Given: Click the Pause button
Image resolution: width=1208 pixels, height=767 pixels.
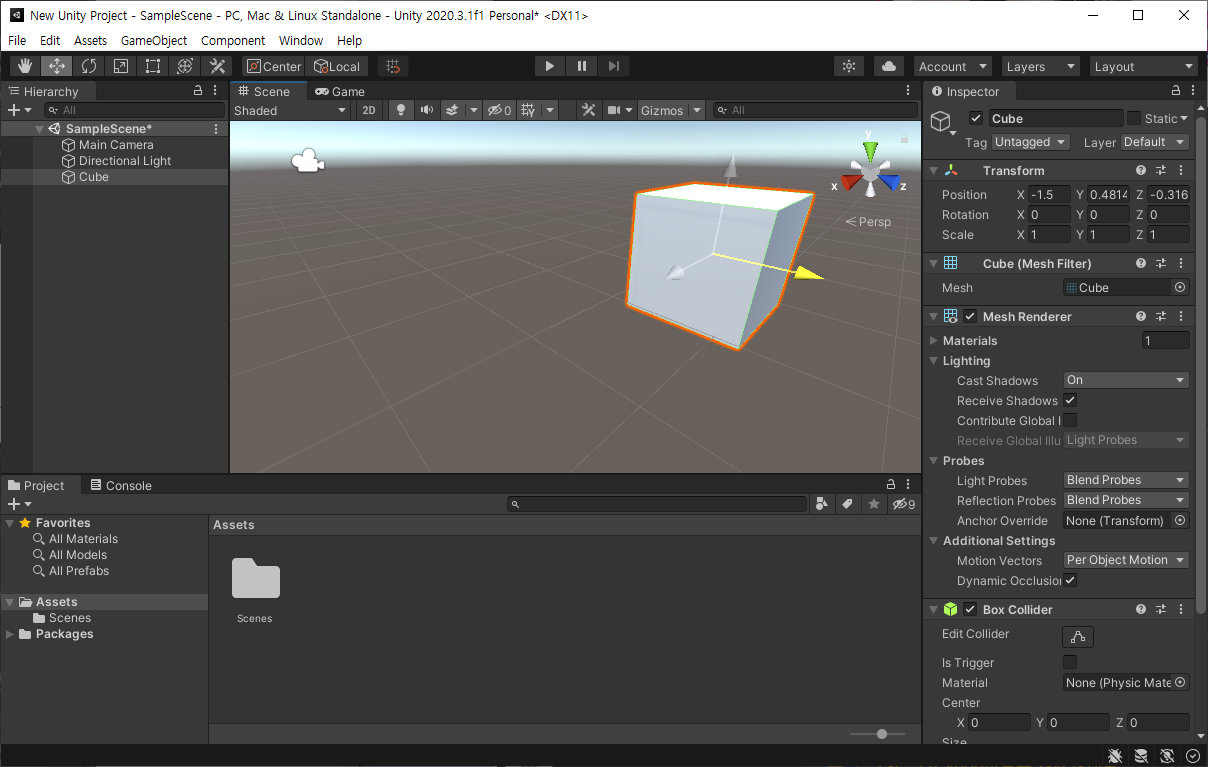Looking at the screenshot, I should point(582,66).
